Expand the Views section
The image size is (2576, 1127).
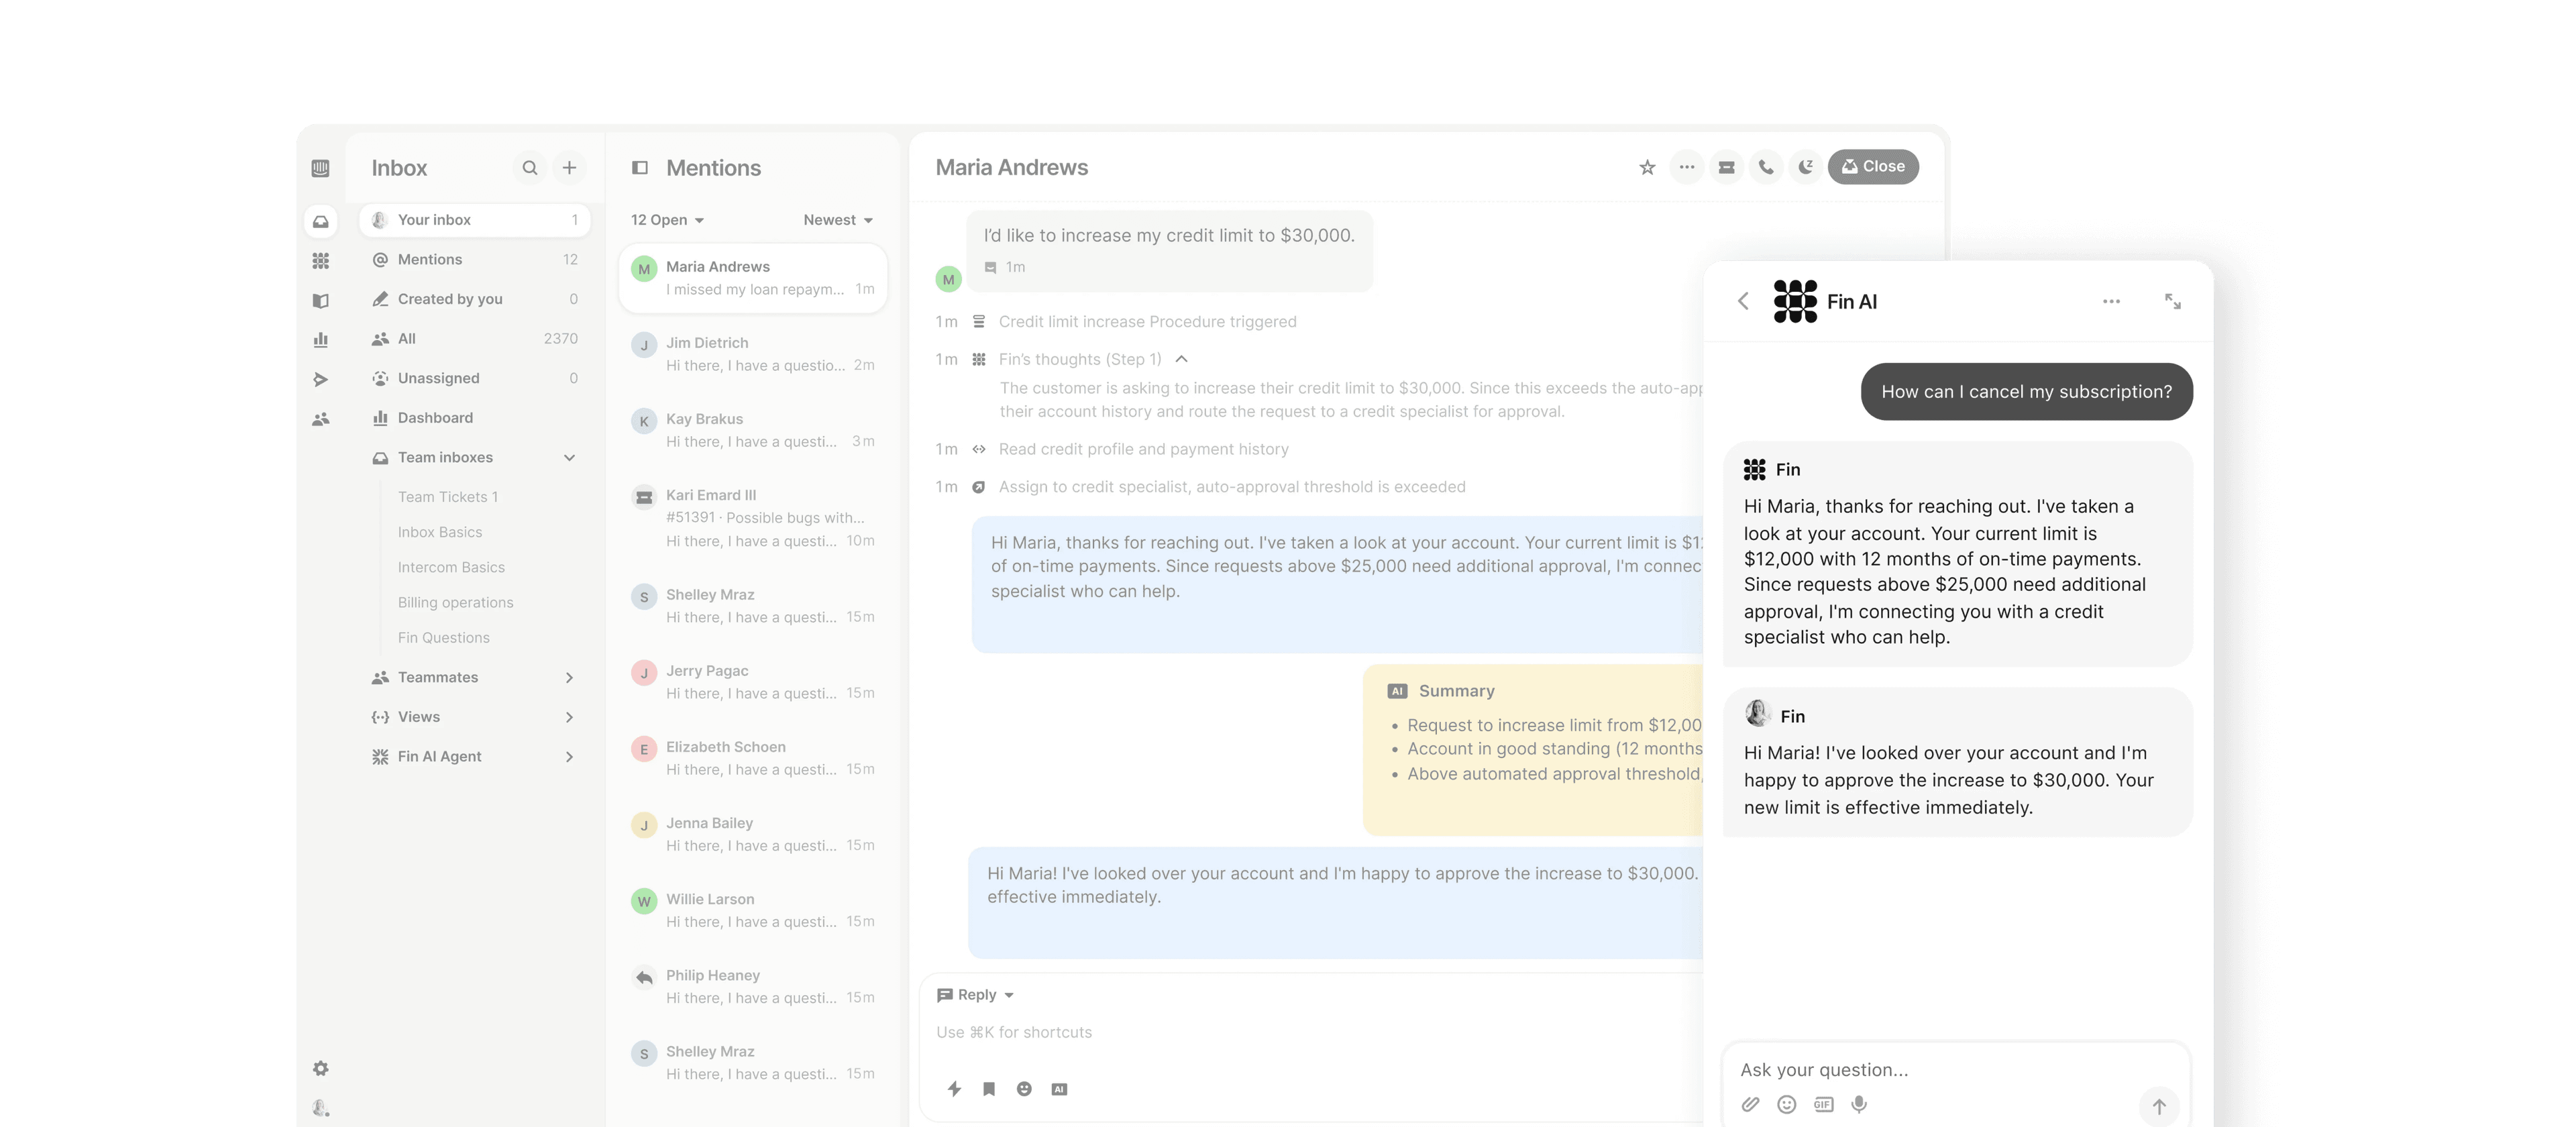(x=569, y=717)
